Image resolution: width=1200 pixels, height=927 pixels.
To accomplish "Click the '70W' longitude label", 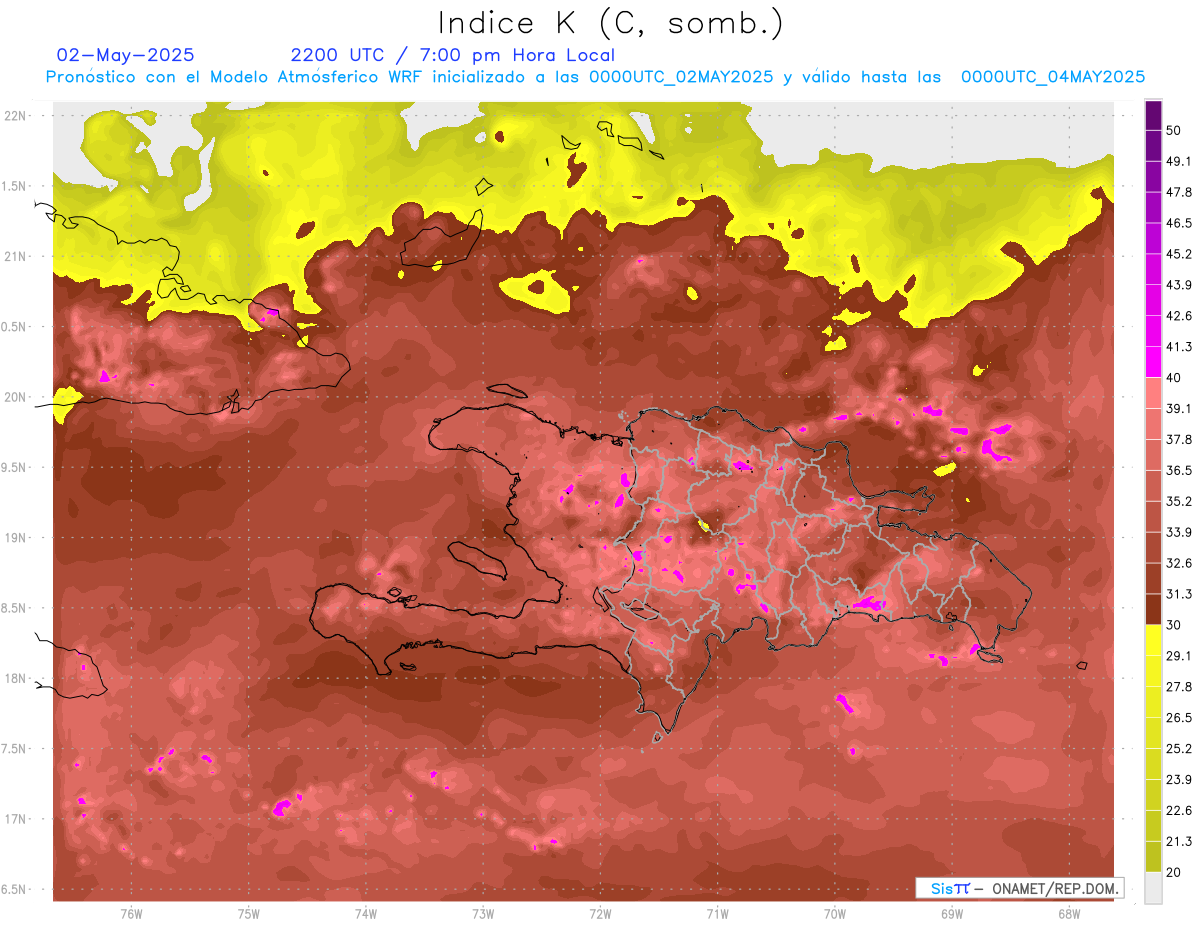I will click(835, 913).
